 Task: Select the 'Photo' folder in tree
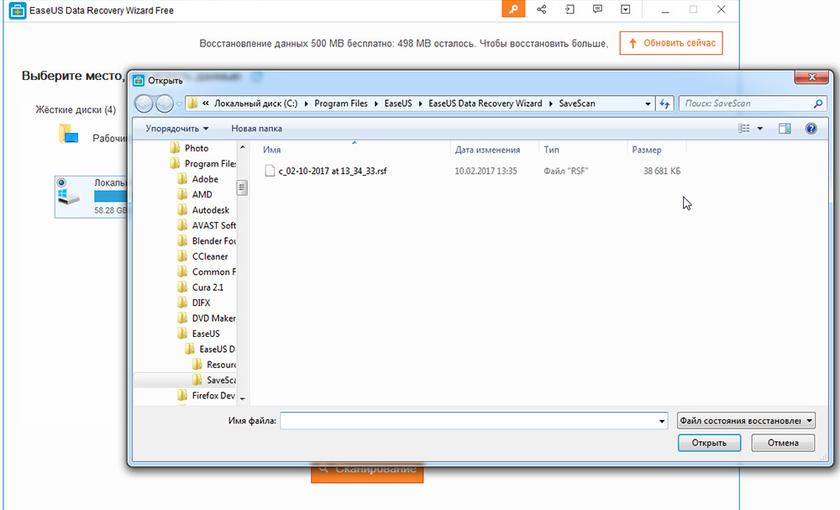pyautogui.click(x=196, y=148)
